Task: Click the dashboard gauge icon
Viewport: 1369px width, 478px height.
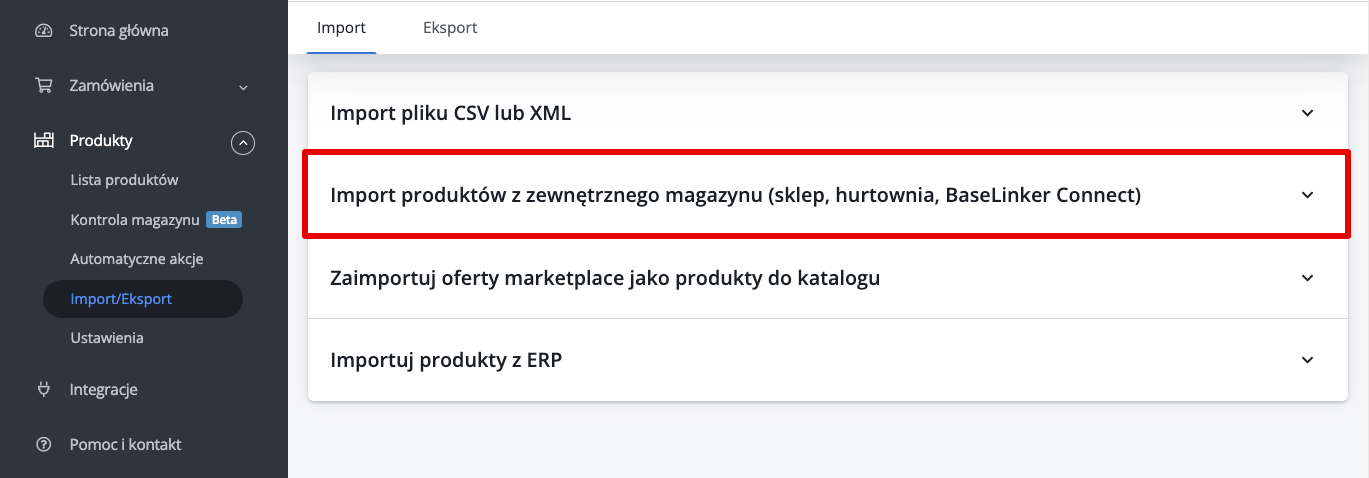Action: (43, 31)
